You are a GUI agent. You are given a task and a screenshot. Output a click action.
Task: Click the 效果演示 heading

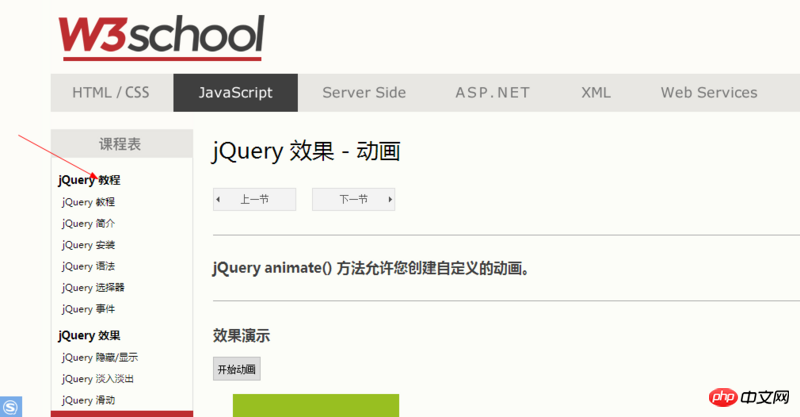point(241,336)
